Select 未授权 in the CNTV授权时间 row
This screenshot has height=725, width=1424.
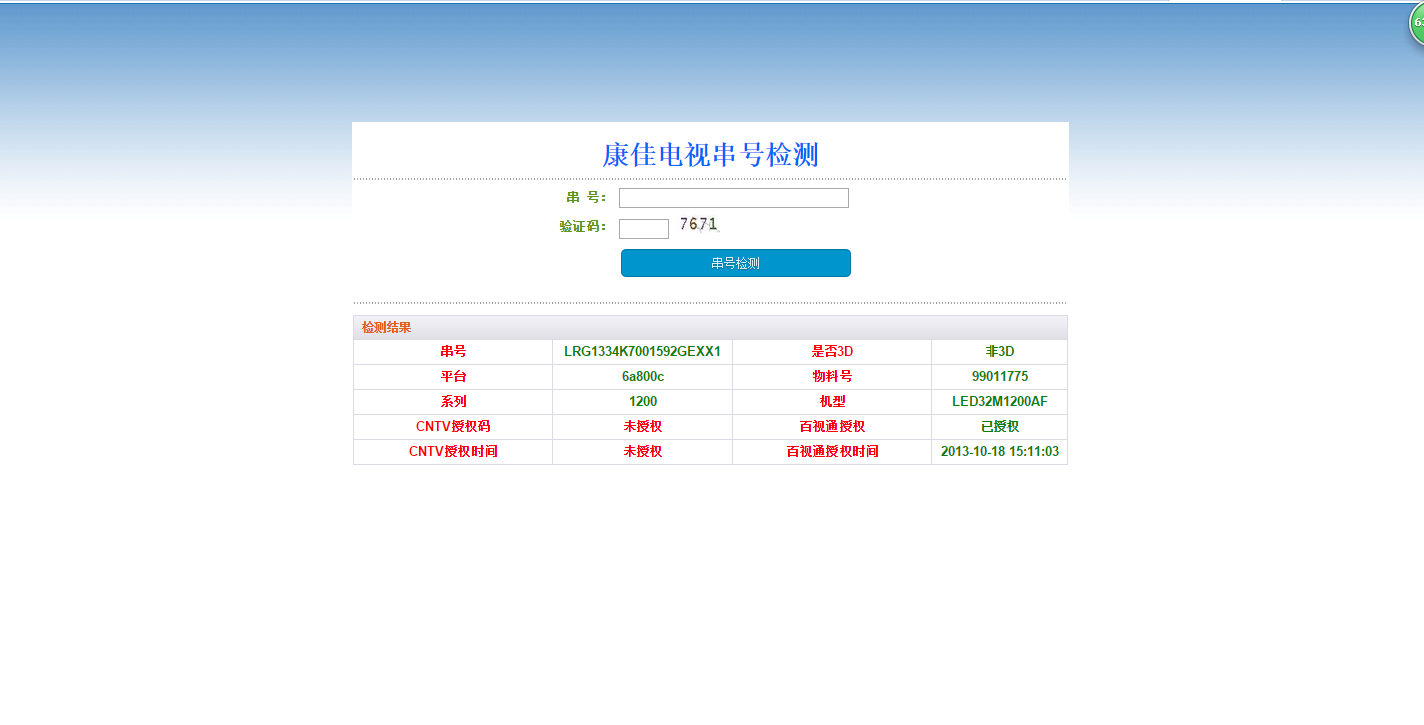[642, 452]
